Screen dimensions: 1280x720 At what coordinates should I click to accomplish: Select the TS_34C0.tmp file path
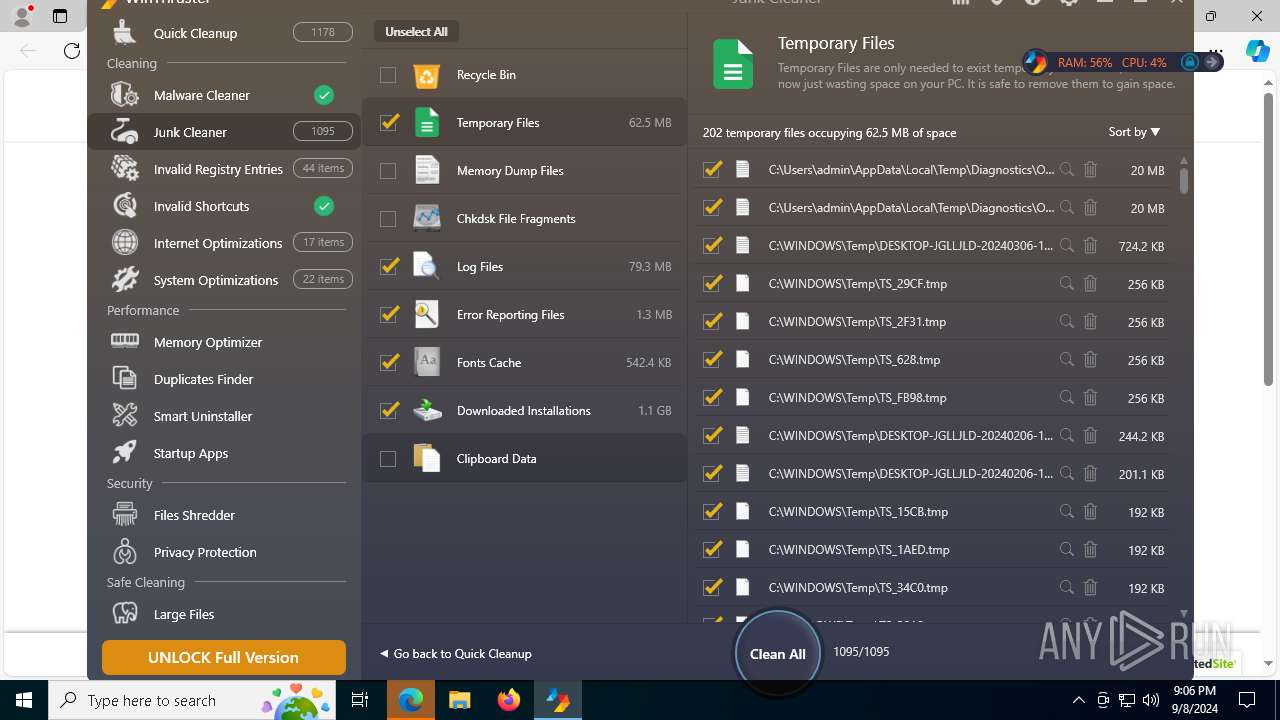pyautogui.click(x=858, y=588)
